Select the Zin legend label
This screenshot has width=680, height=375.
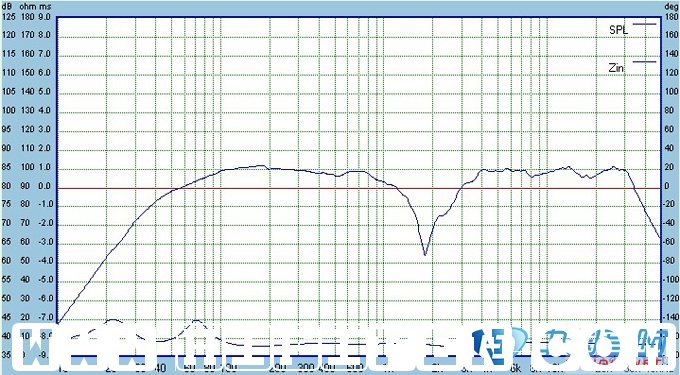coord(616,68)
